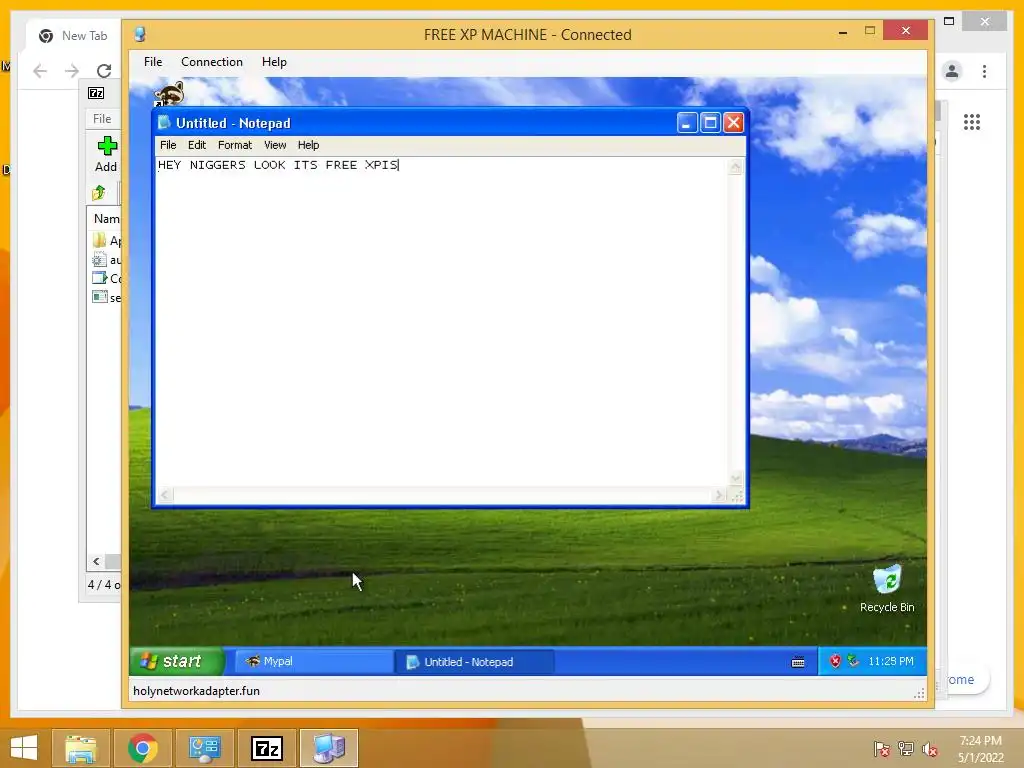Open Chrome profile avatar icon

(952, 71)
